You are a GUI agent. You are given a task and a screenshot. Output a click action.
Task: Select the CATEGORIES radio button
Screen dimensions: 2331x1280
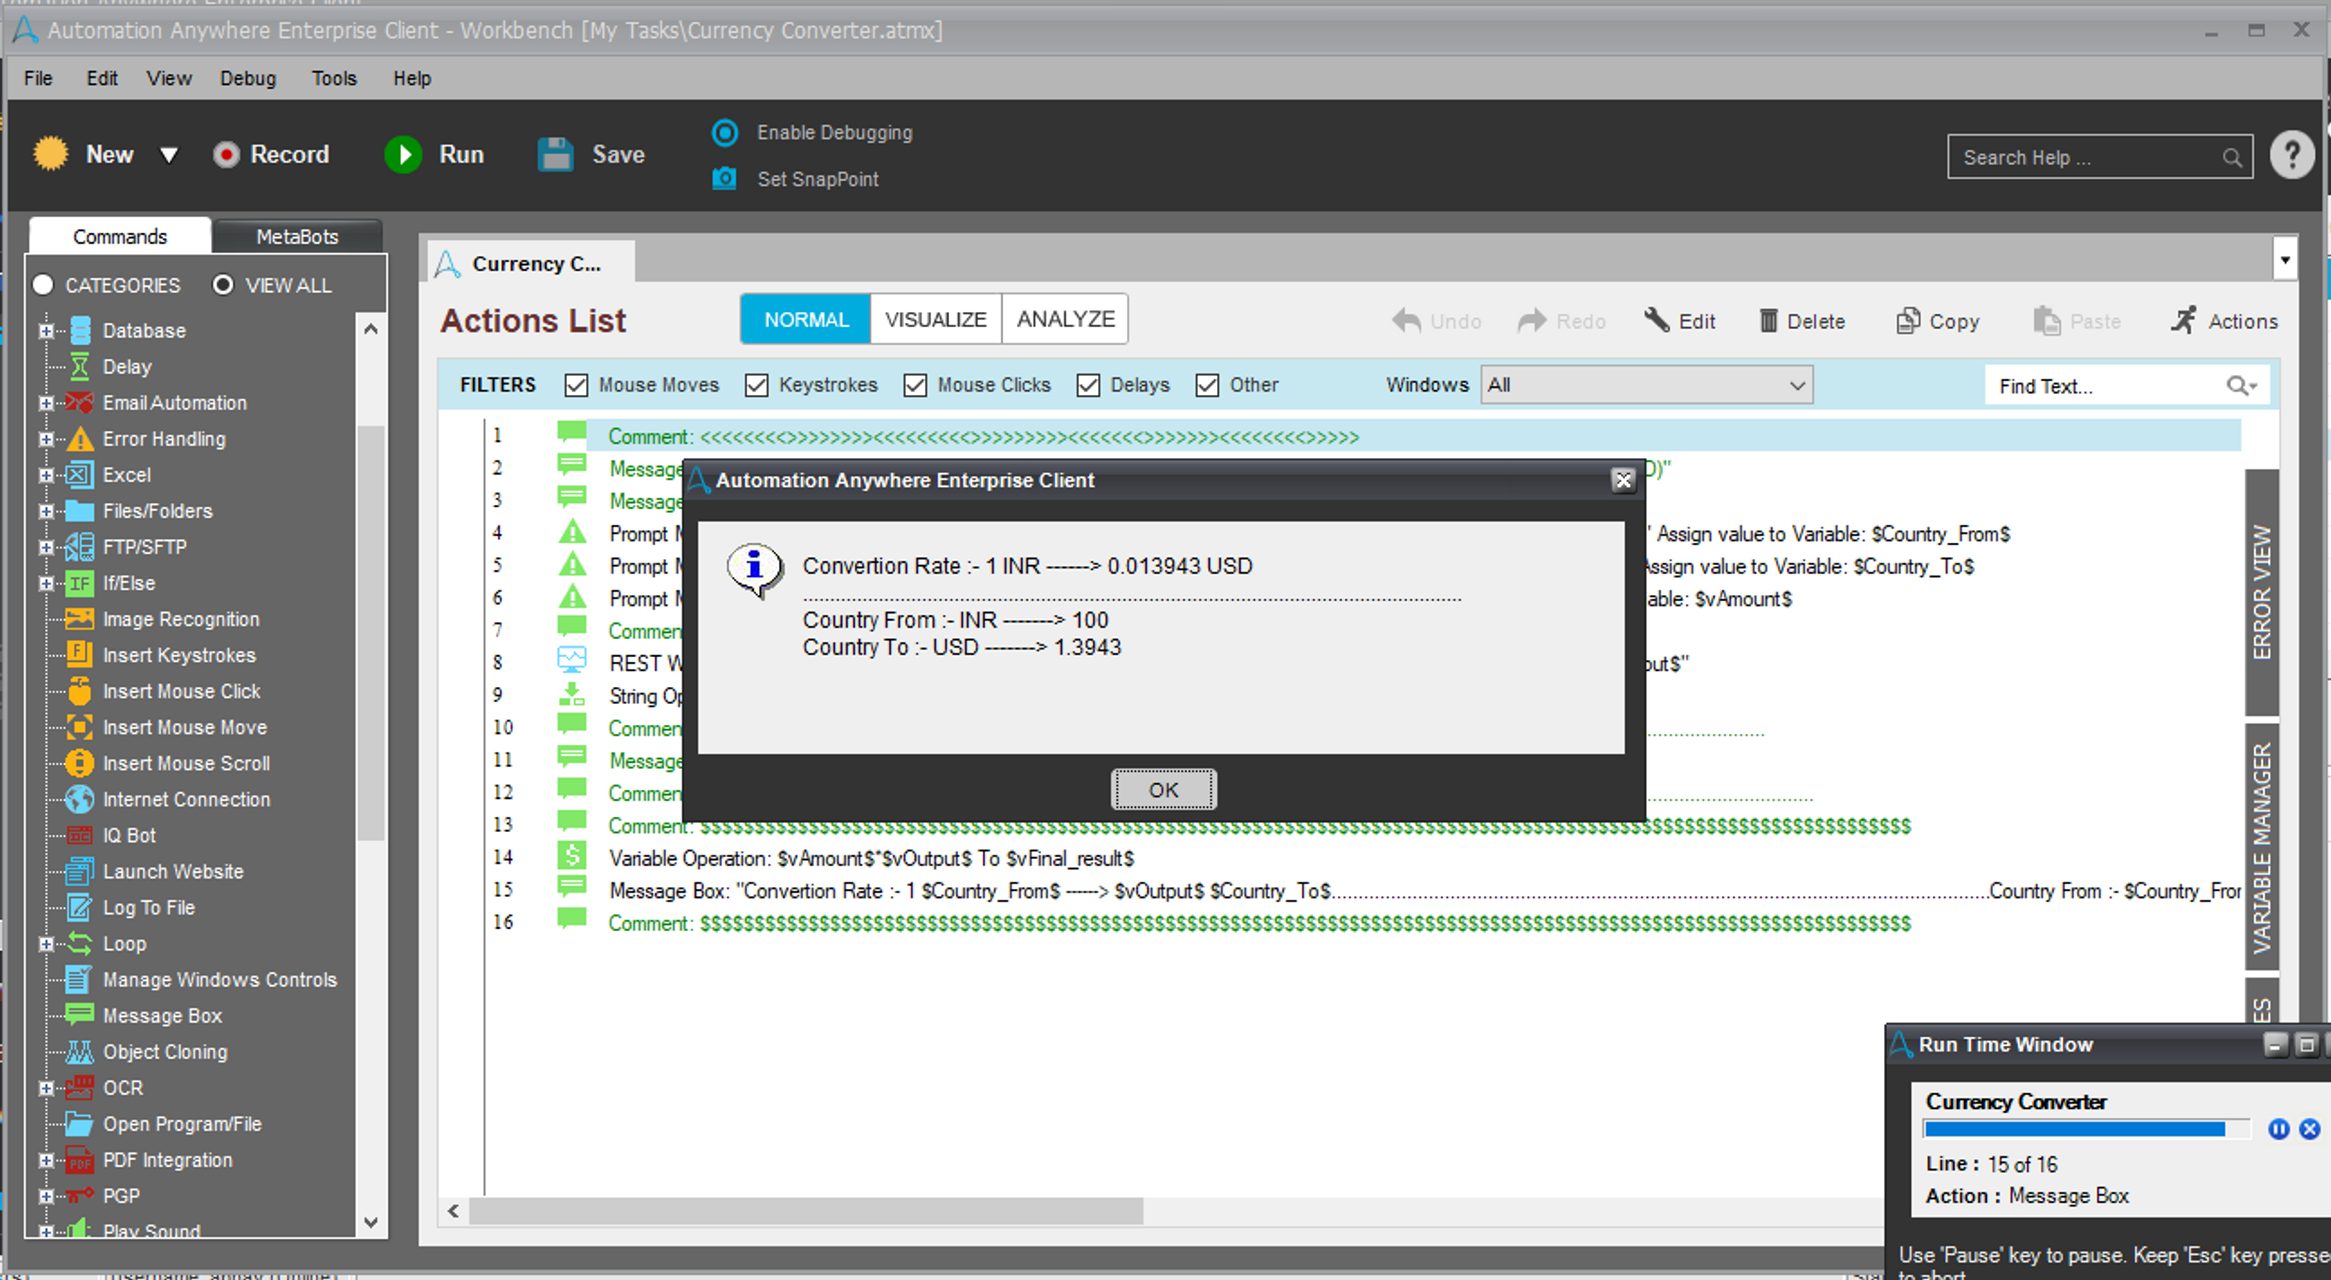pyautogui.click(x=43, y=285)
